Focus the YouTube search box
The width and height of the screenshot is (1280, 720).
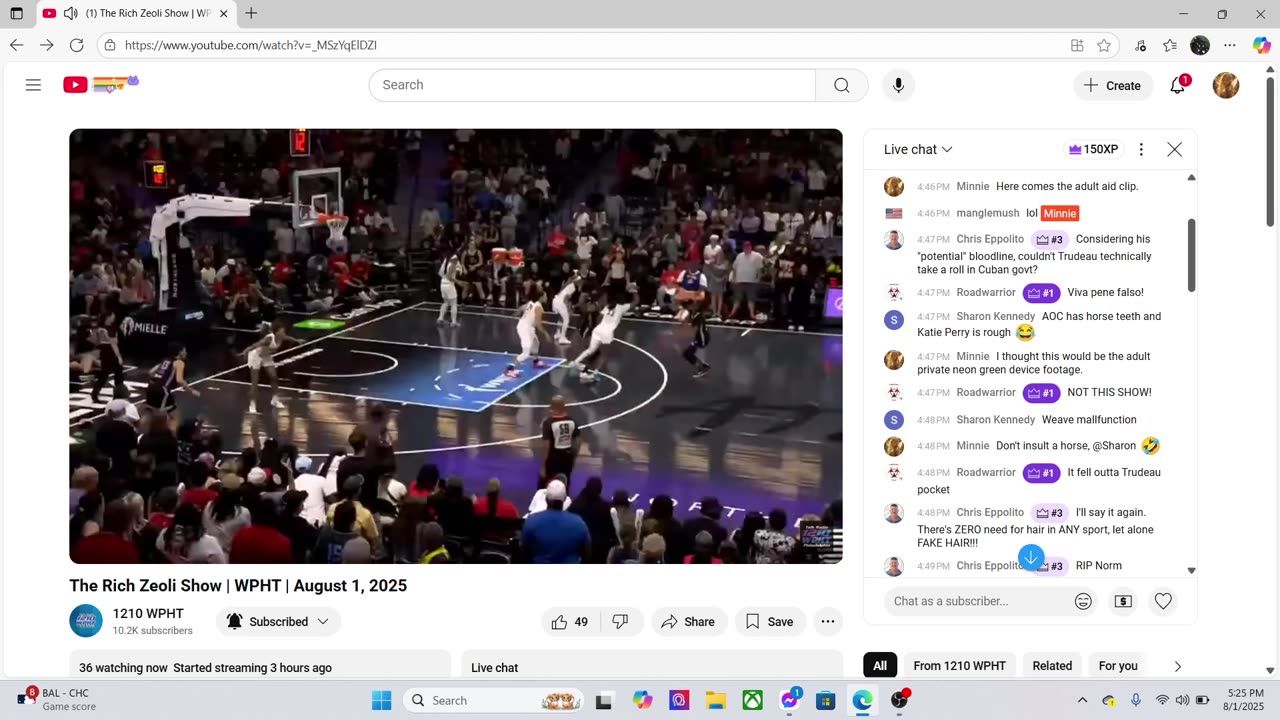592,85
